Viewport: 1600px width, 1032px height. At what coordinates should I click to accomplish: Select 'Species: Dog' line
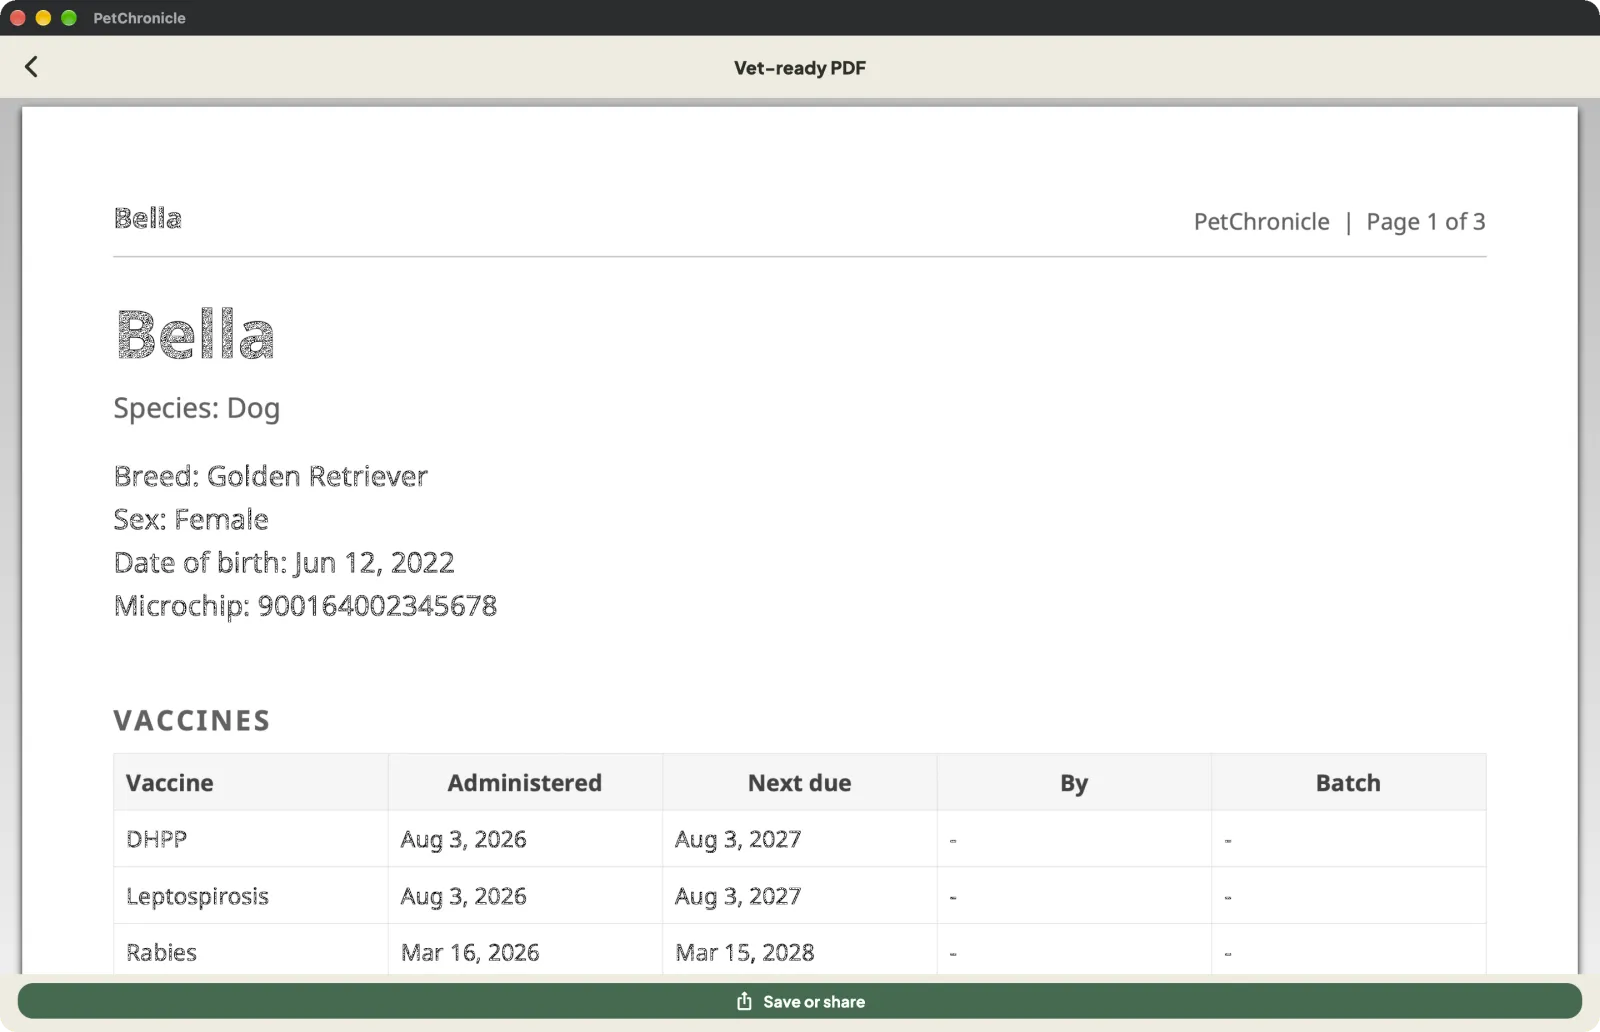tap(197, 408)
